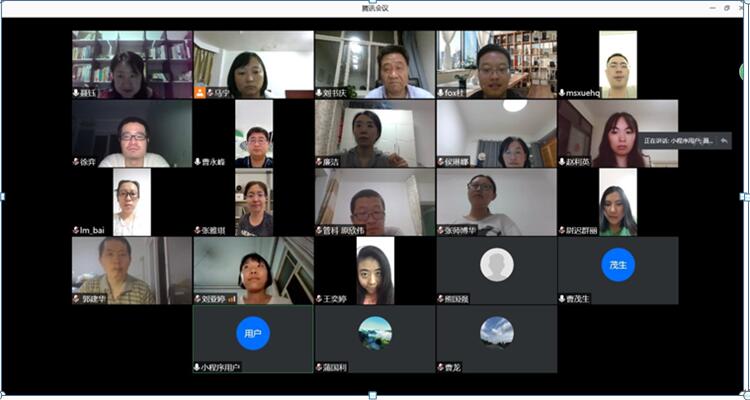This screenshot has width=750, height=400.
Task: Click the signal bars icon after 刘亚婷
Action: coord(232,298)
